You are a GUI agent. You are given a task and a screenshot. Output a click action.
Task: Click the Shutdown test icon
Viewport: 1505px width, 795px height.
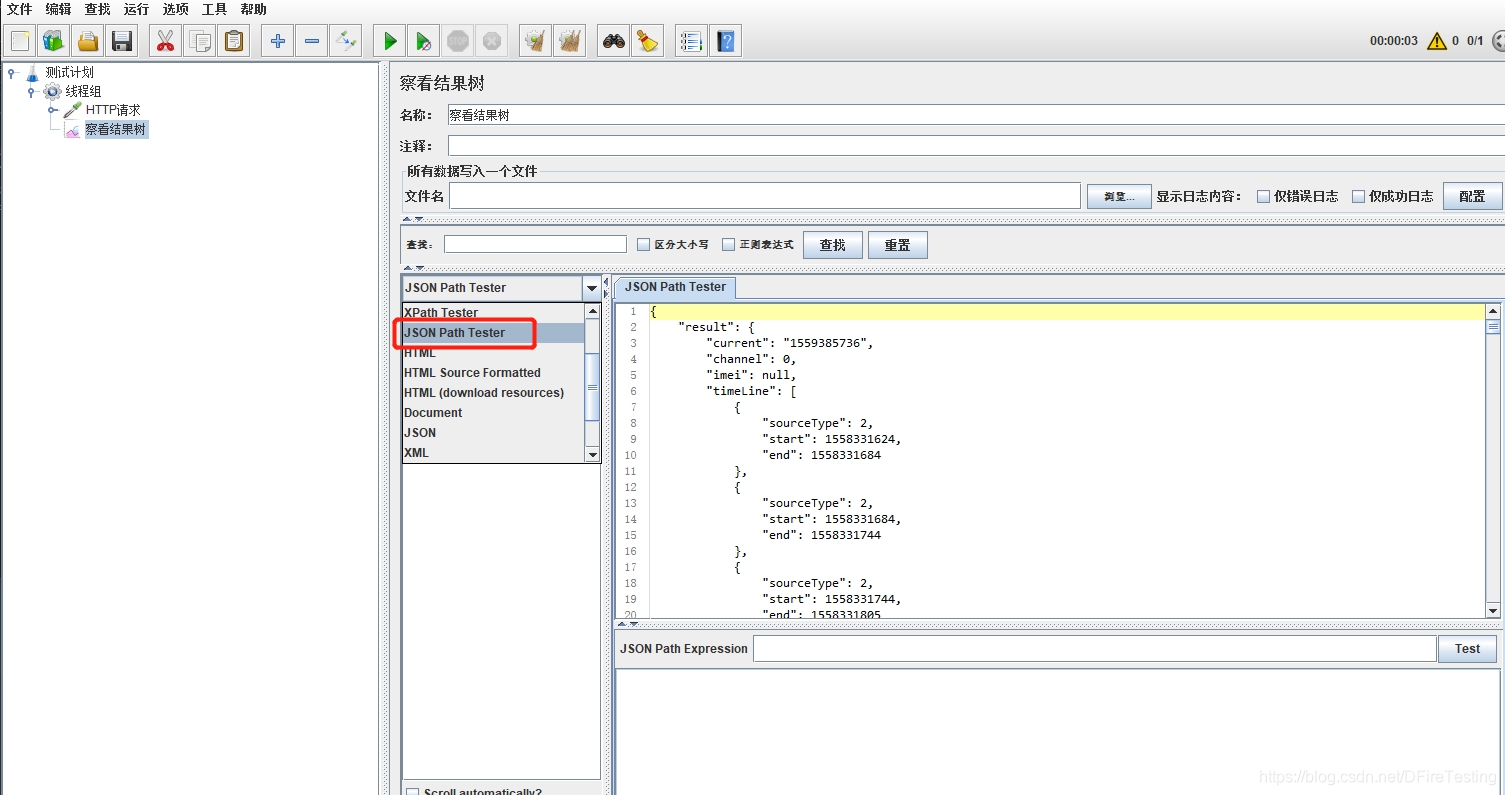click(x=492, y=41)
